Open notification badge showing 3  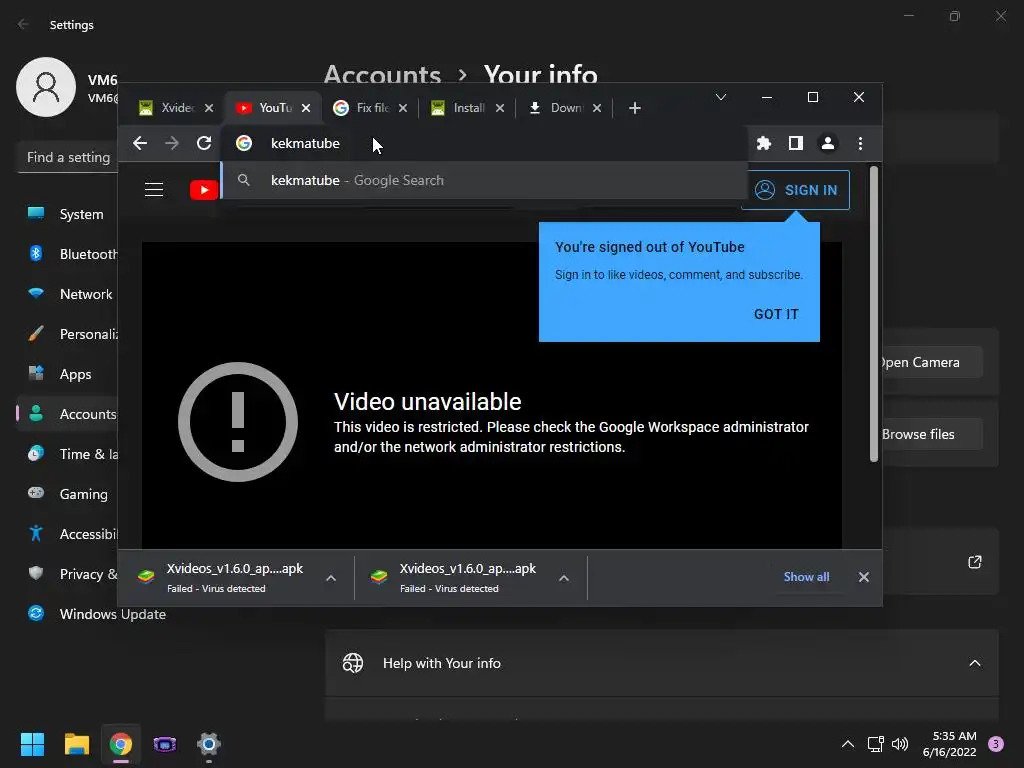(996, 744)
